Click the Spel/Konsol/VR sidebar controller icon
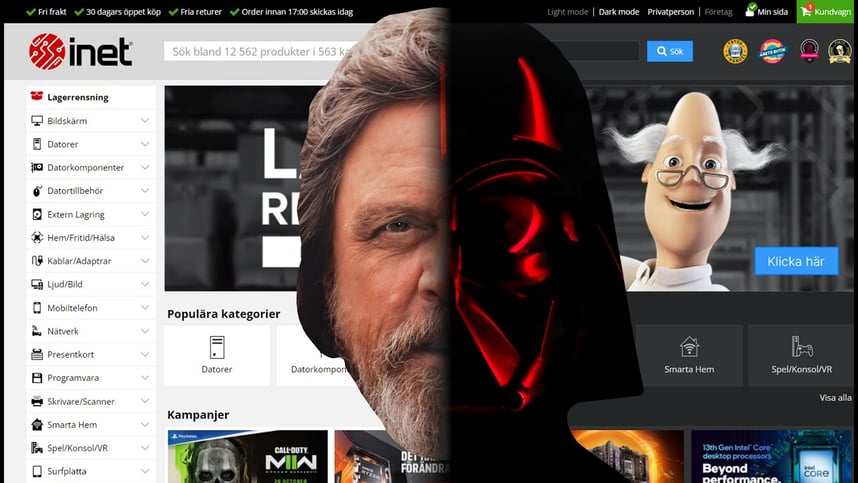Image resolution: width=858 pixels, height=483 pixels. 37,448
